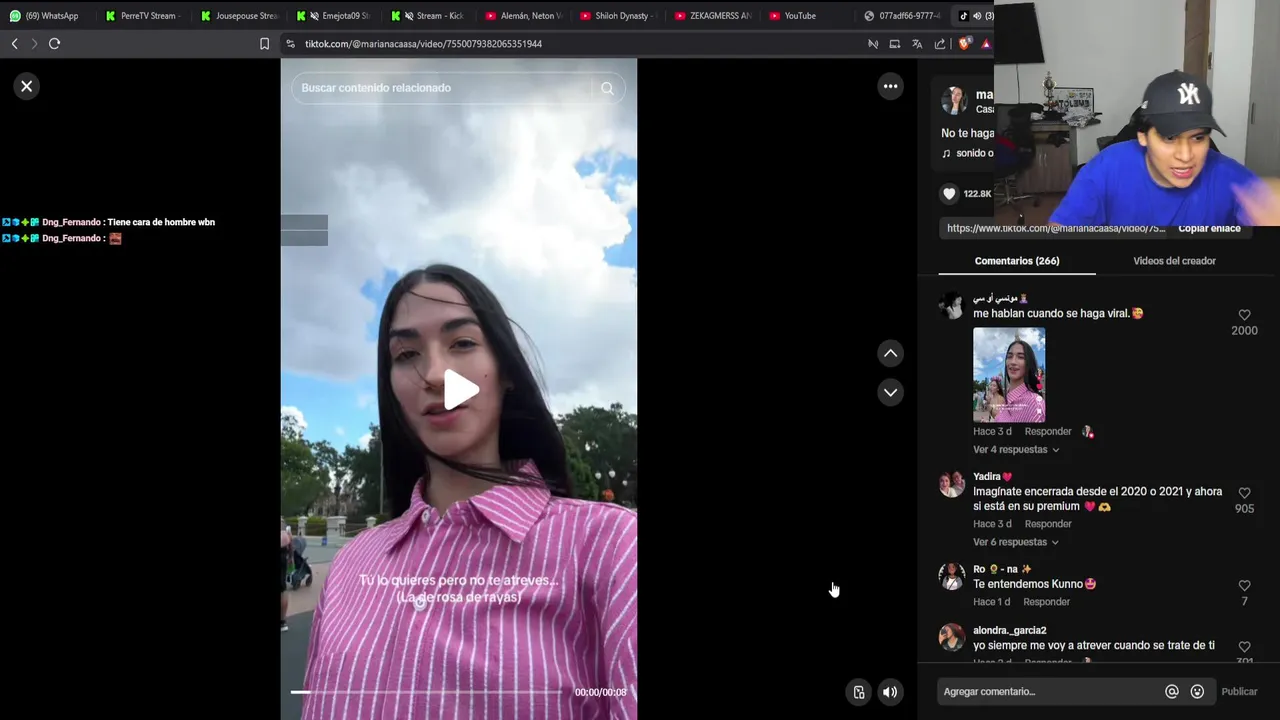The height and width of the screenshot is (720, 1280).
Task: Go back with browser back arrow
Action: click(x=14, y=44)
